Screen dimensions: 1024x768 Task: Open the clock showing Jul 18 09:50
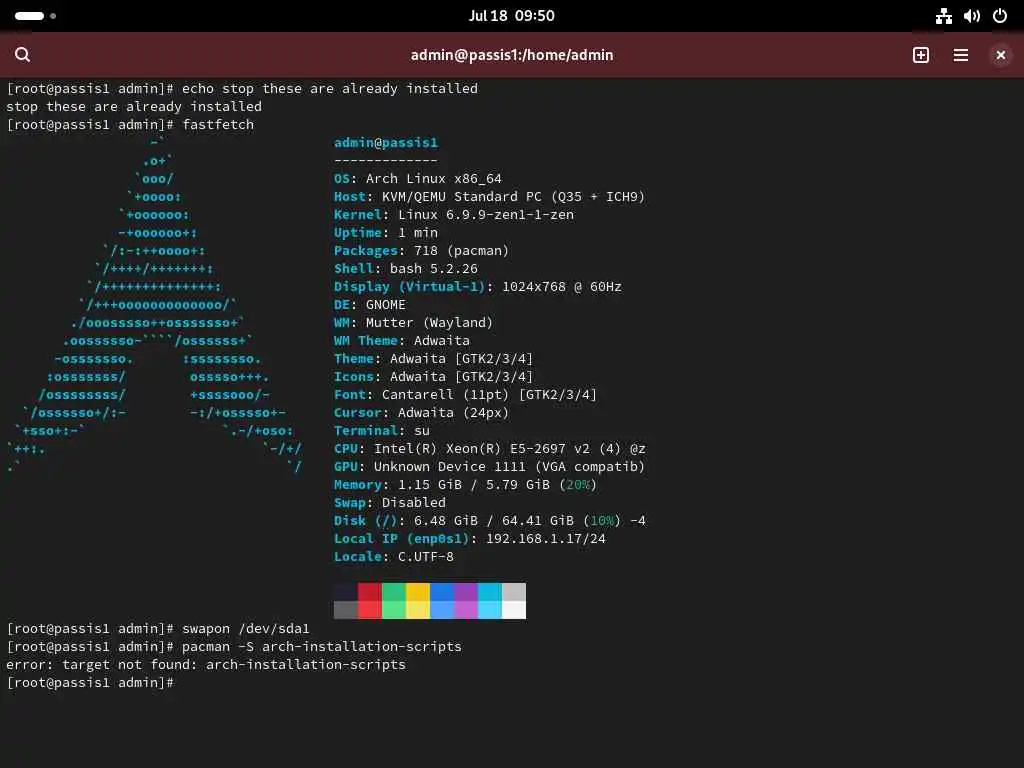click(511, 16)
